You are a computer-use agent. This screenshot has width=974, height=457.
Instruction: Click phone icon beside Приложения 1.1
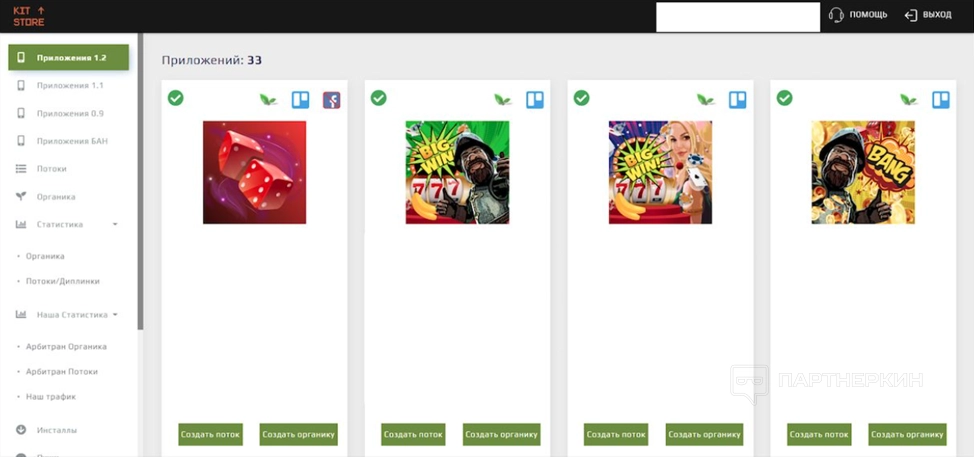click(21, 86)
